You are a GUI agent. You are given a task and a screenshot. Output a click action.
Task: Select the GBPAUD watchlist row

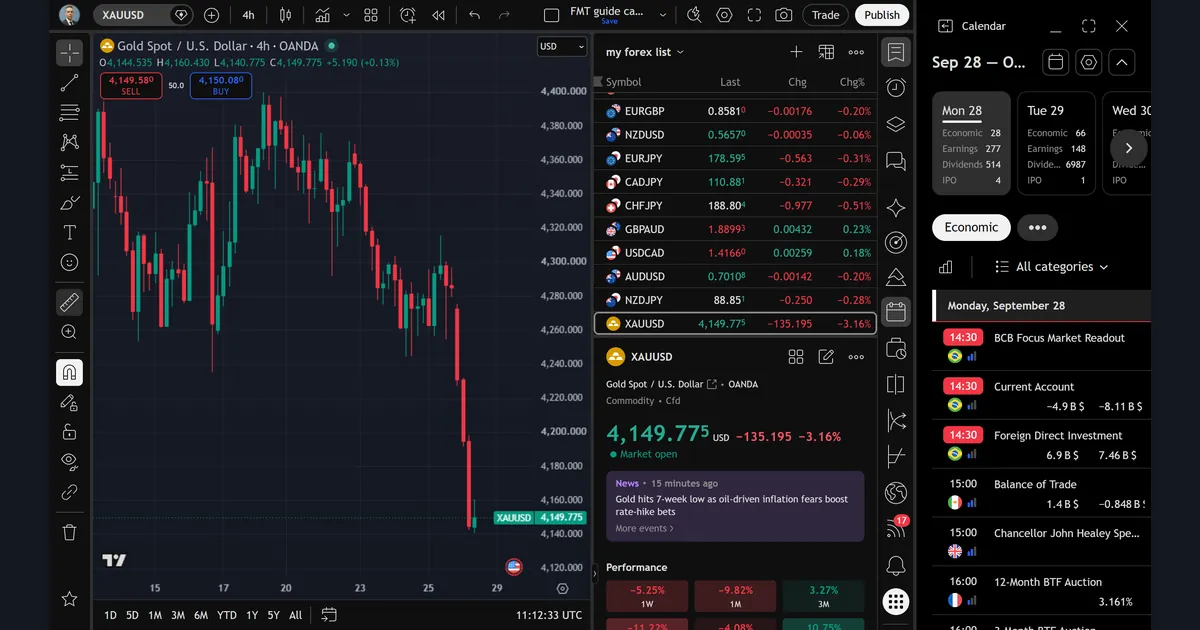[736, 229]
